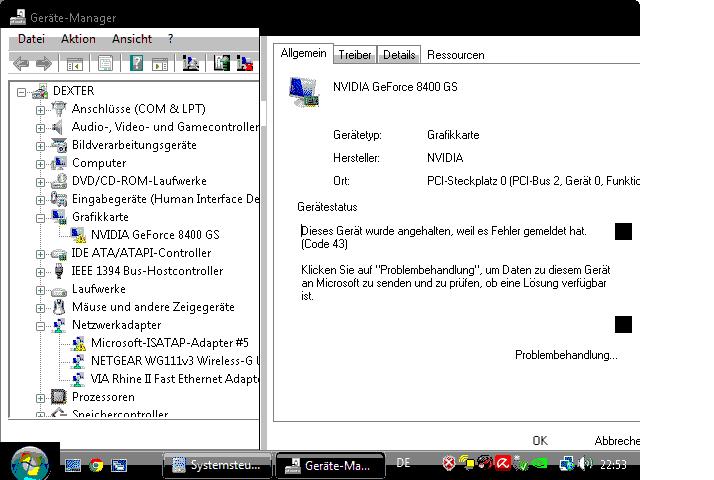Click the Mäuse und andere Zeigegeräte icon

coord(59,306)
